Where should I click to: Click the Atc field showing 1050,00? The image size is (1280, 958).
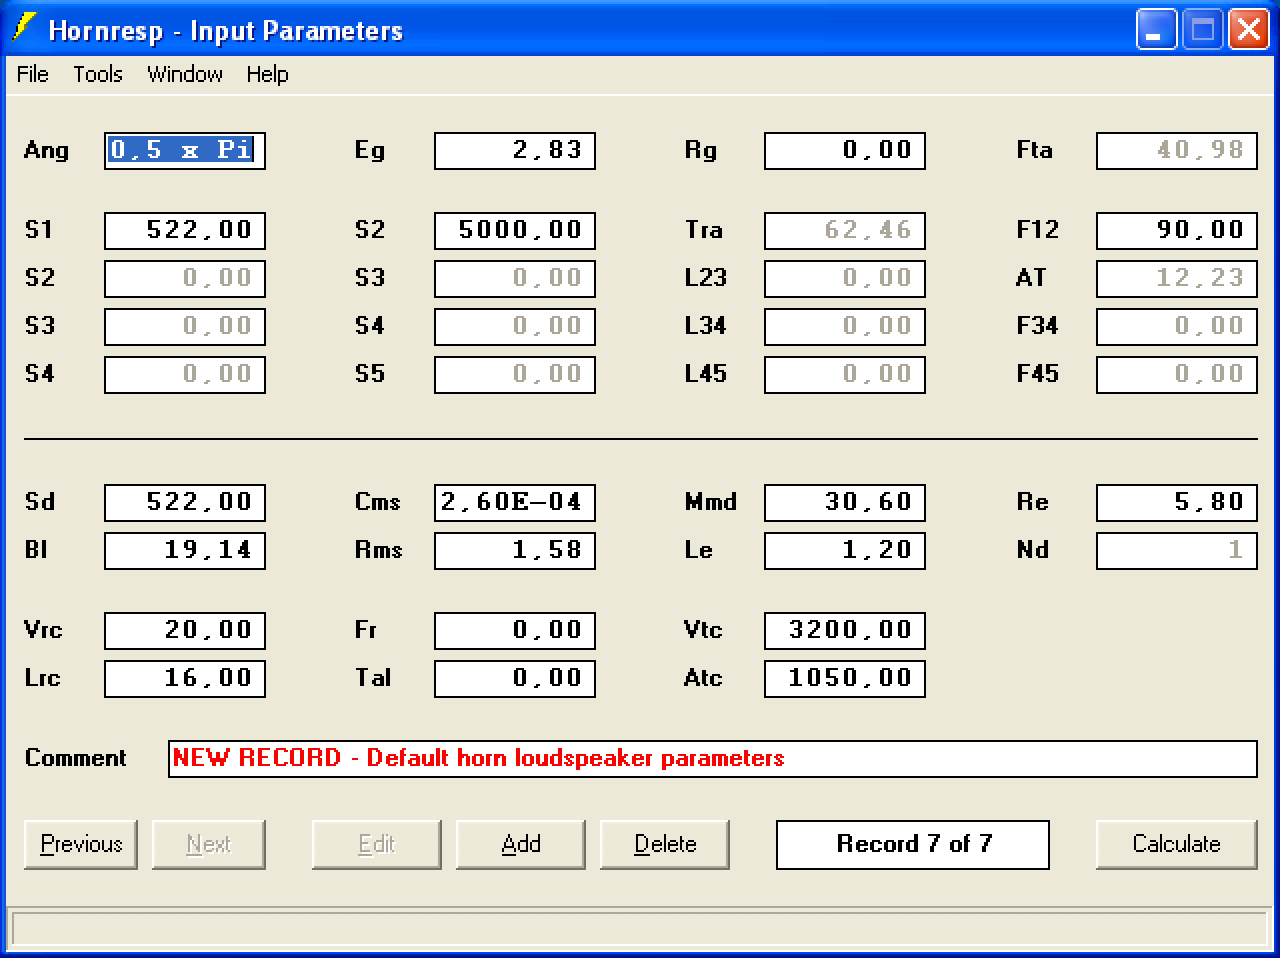point(845,678)
